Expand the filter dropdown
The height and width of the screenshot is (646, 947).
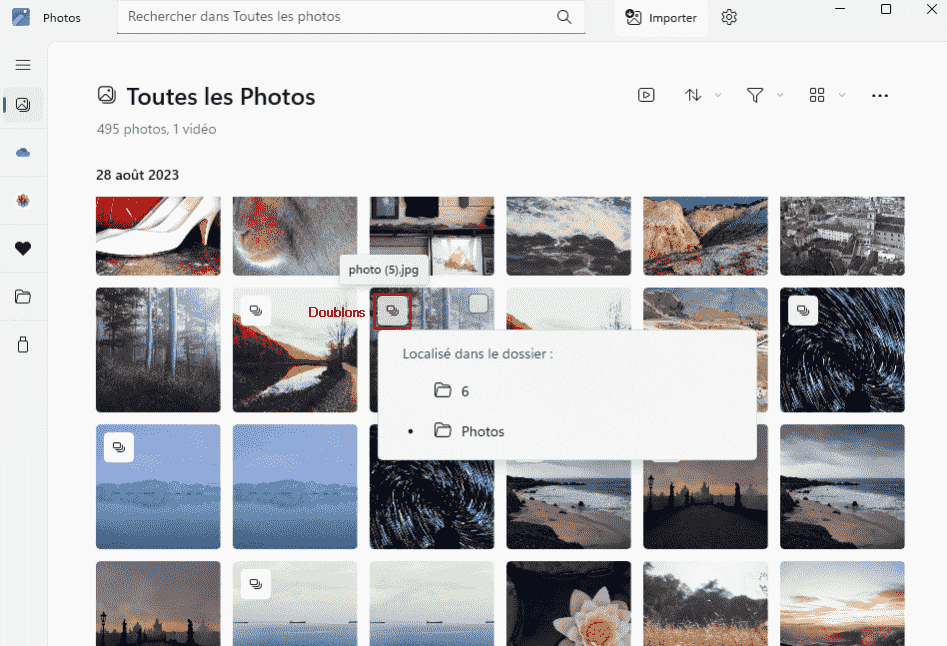[765, 95]
